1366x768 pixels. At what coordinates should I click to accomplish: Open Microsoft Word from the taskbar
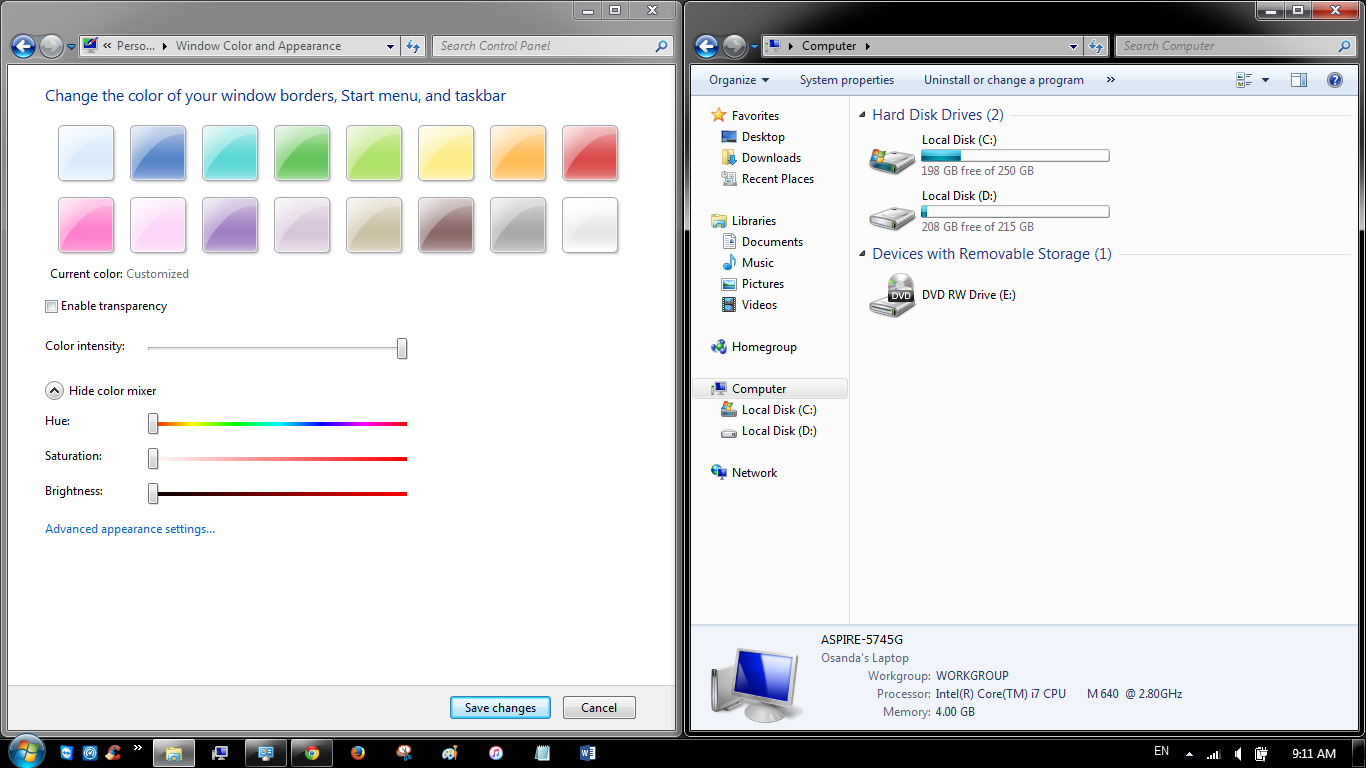[588, 753]
